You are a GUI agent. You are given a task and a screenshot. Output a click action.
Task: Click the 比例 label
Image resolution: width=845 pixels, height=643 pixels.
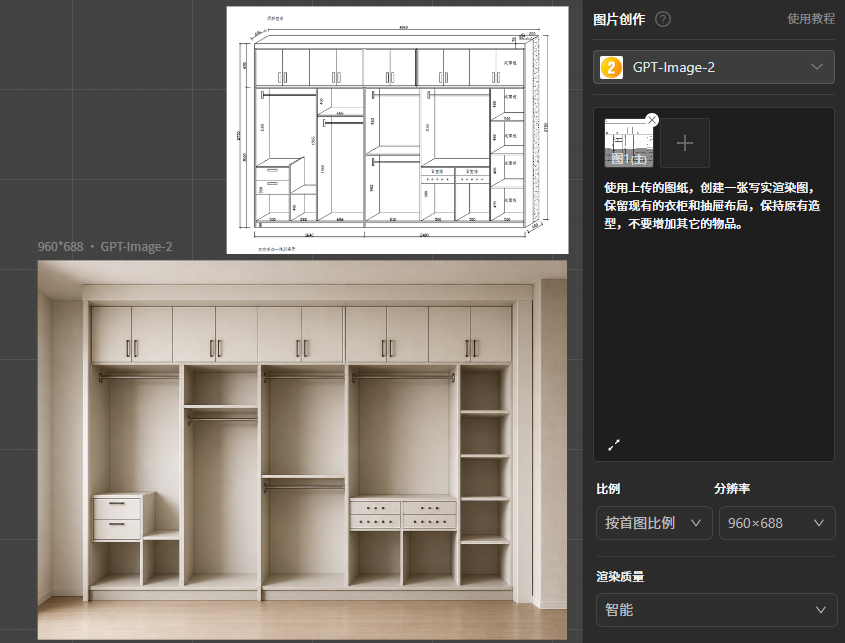point(608,489)
